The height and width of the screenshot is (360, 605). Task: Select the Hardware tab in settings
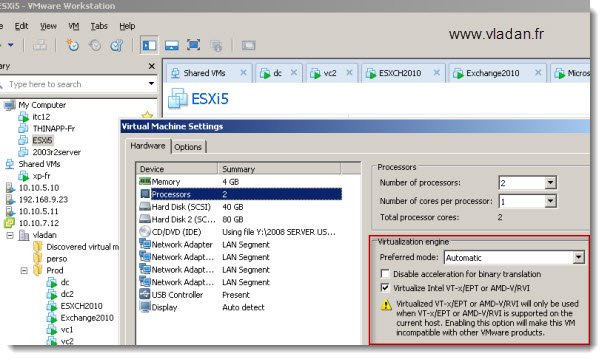(x=148, y=146)
